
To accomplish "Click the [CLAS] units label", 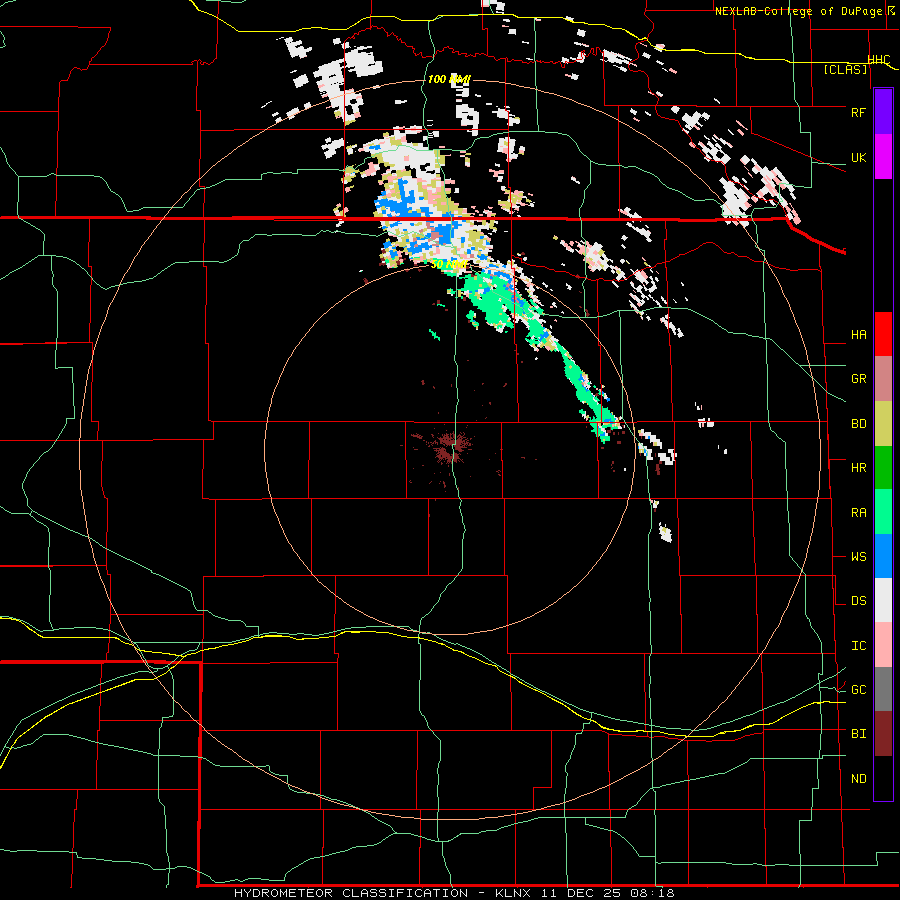I will coord(845,70).
